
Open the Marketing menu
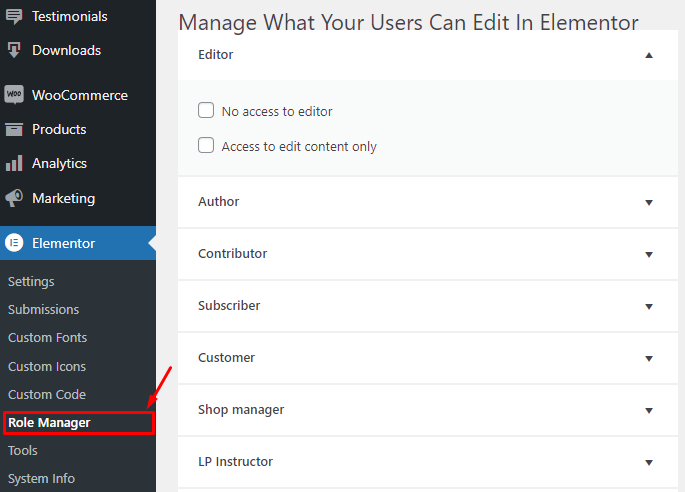coord(63,198)
